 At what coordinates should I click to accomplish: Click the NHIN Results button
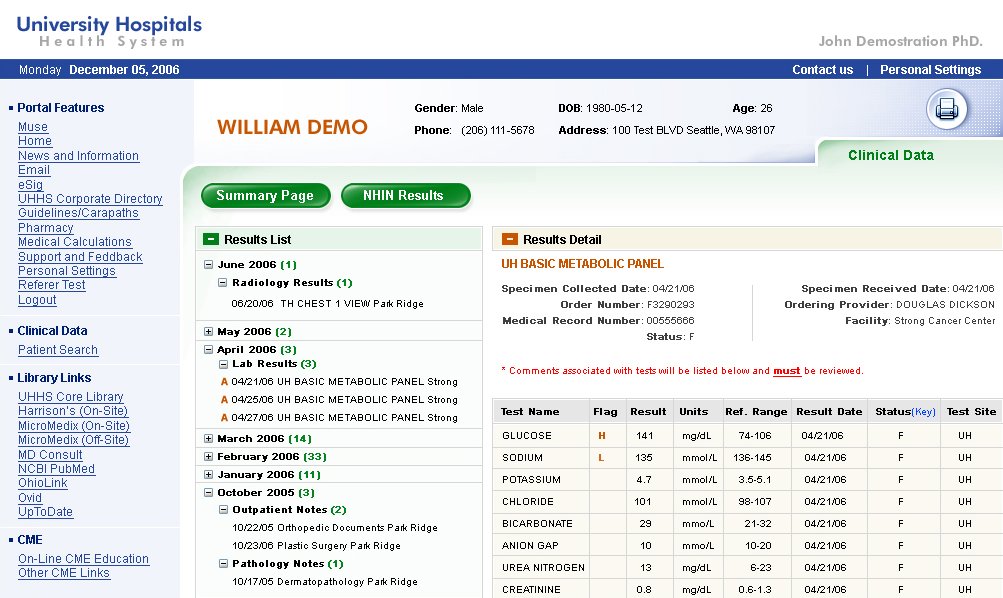[x=406, y=196]
